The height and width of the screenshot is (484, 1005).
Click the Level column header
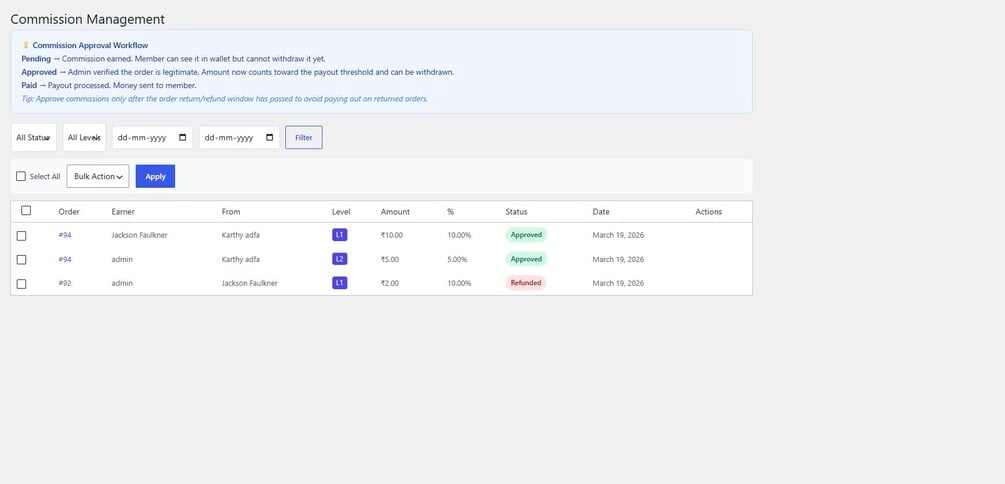pyautogui.click(x=341, y=212)
